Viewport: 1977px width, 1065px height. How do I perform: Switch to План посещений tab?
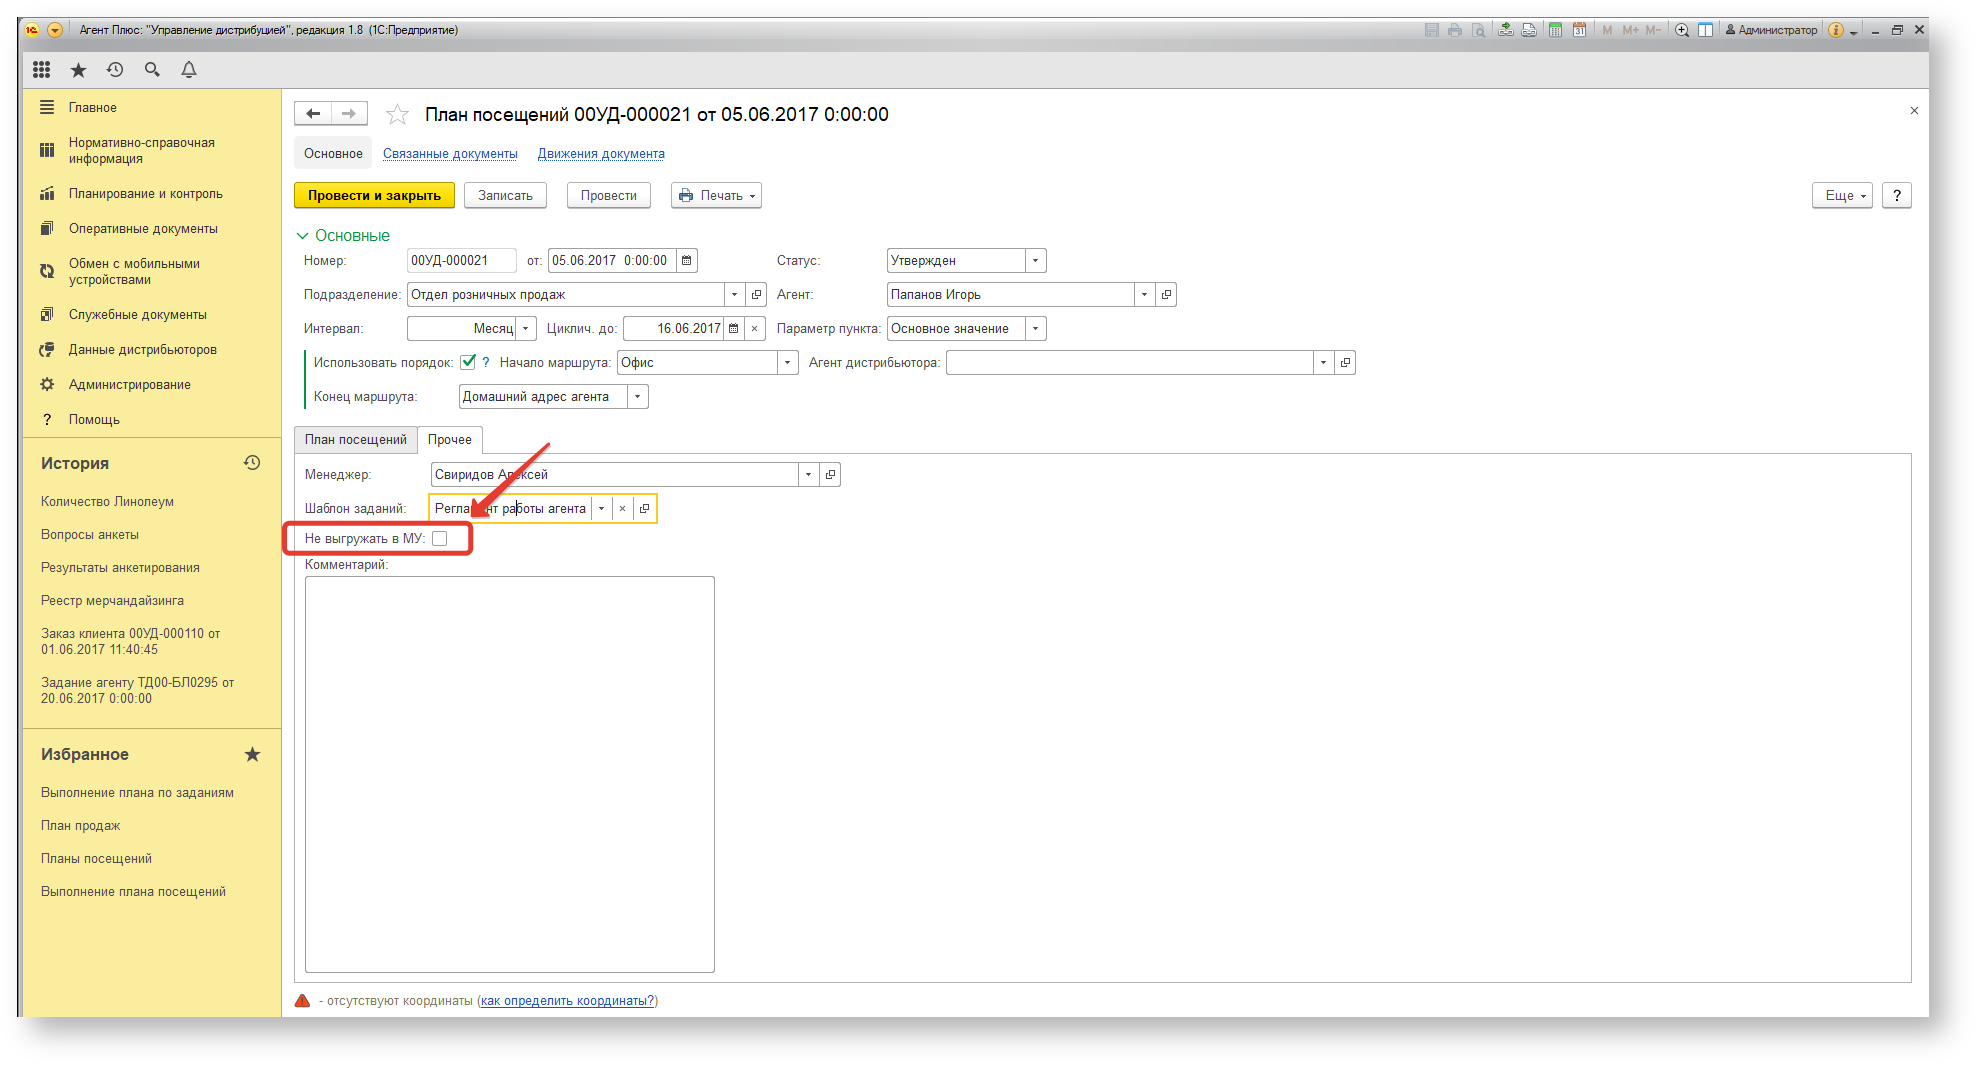pos(356,440)
